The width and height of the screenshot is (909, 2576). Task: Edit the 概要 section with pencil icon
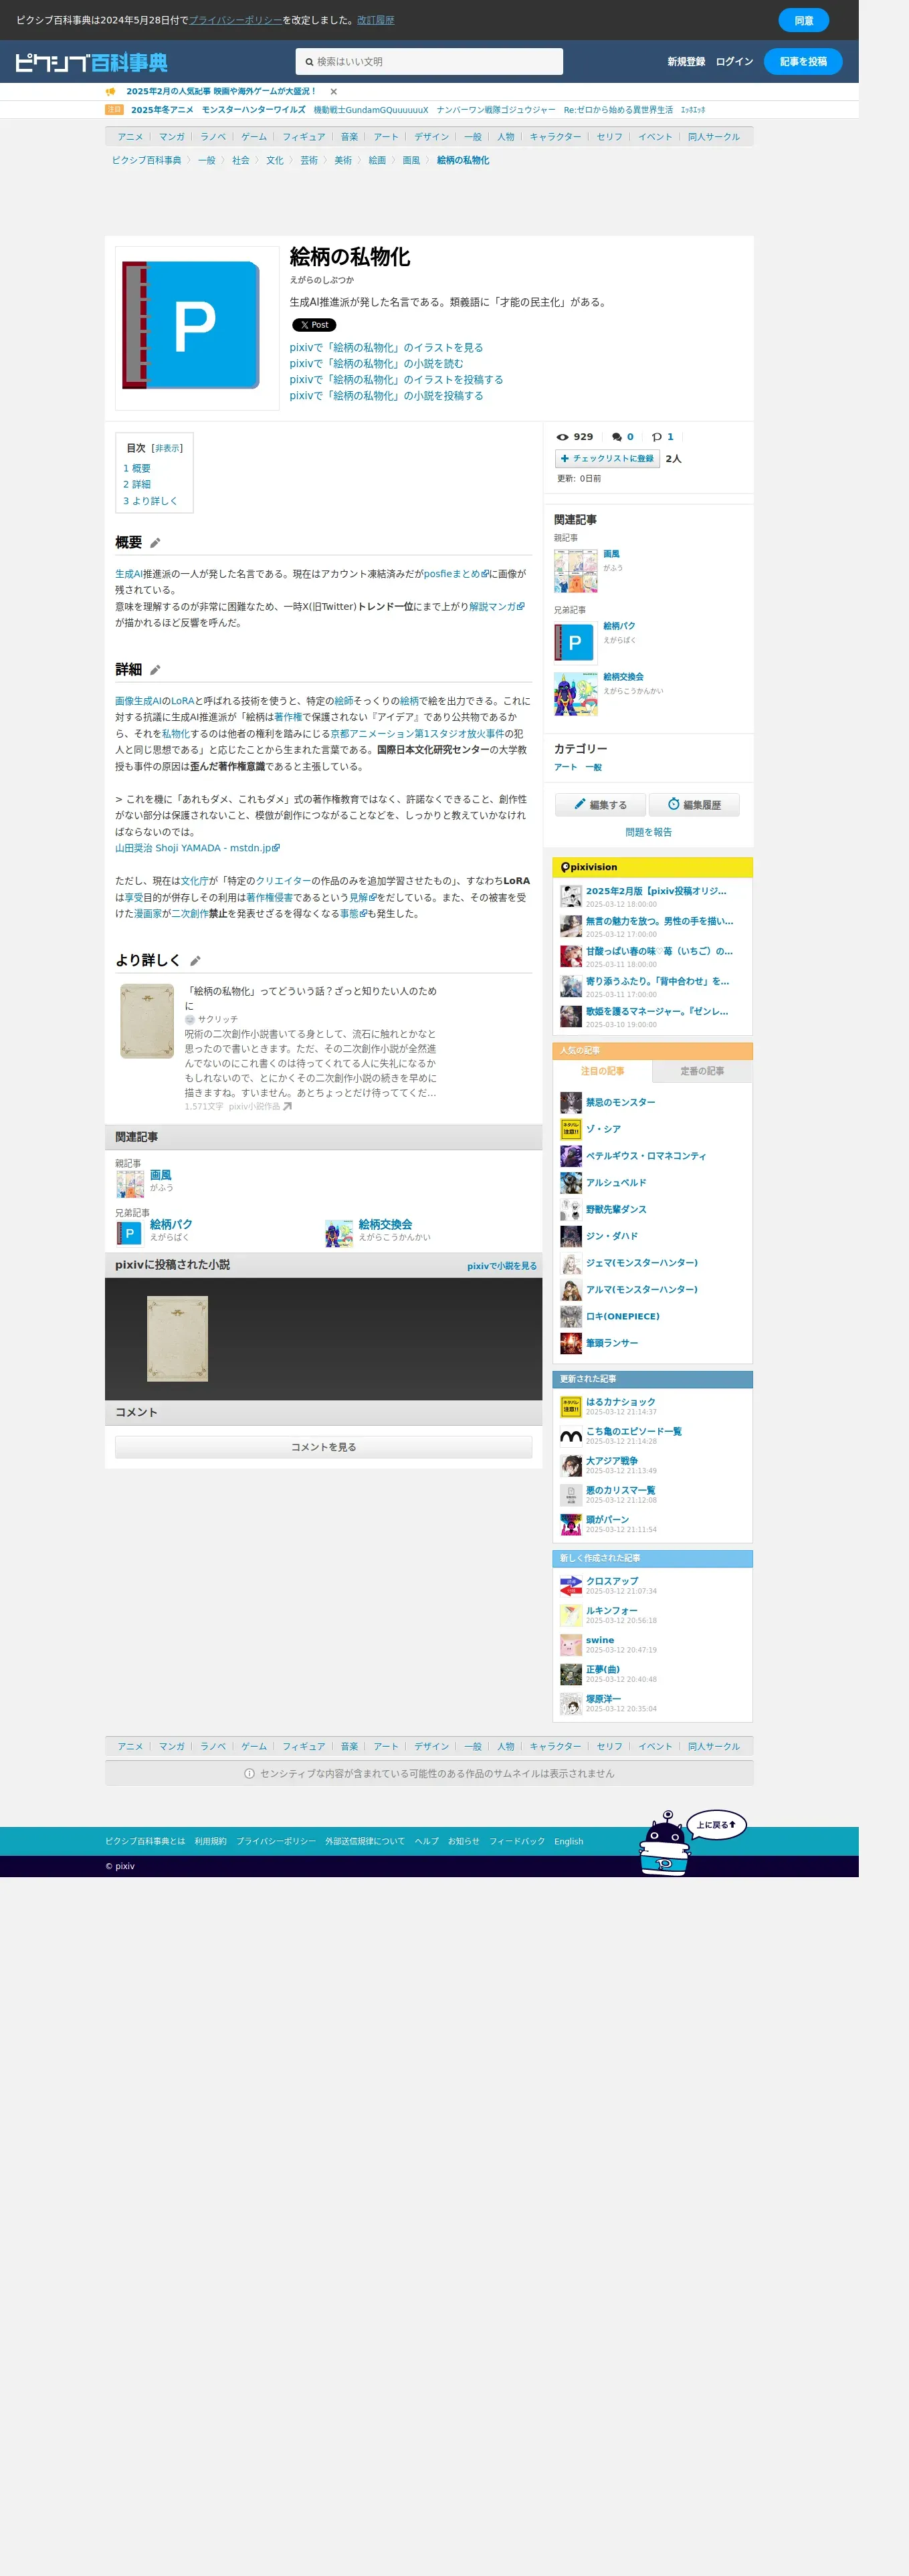click(x=155, y=543)
